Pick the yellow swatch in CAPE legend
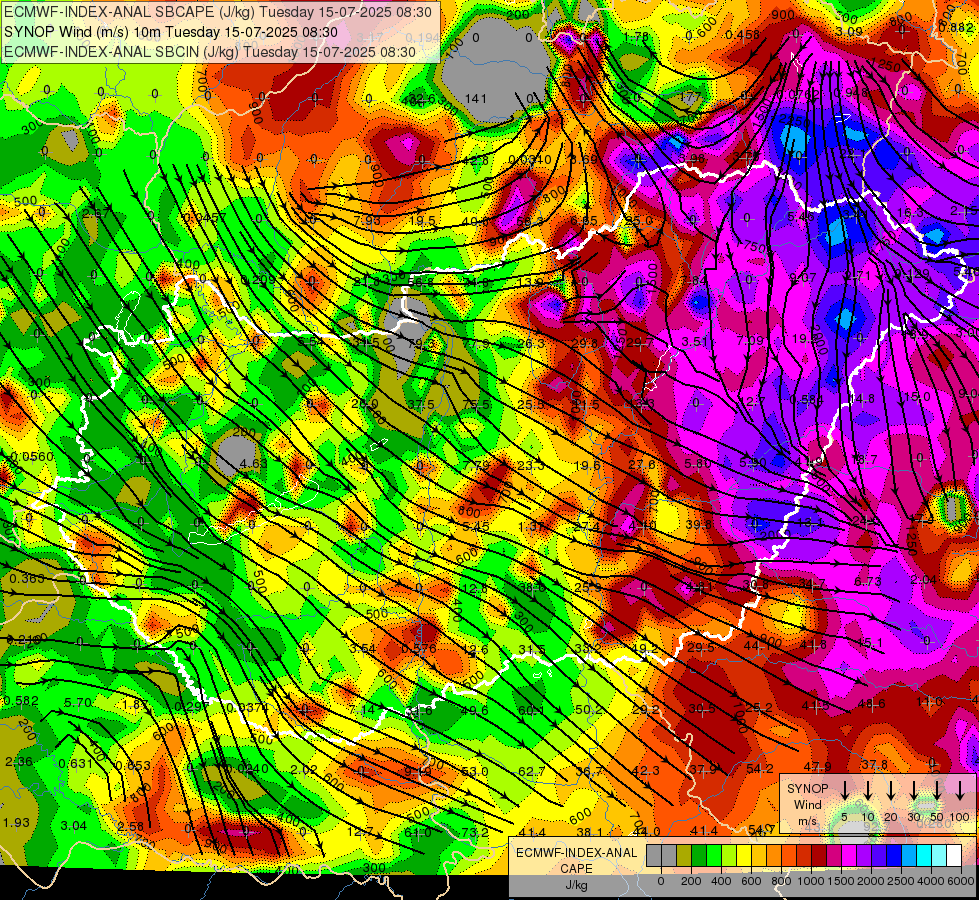 (x=744, y=856)
